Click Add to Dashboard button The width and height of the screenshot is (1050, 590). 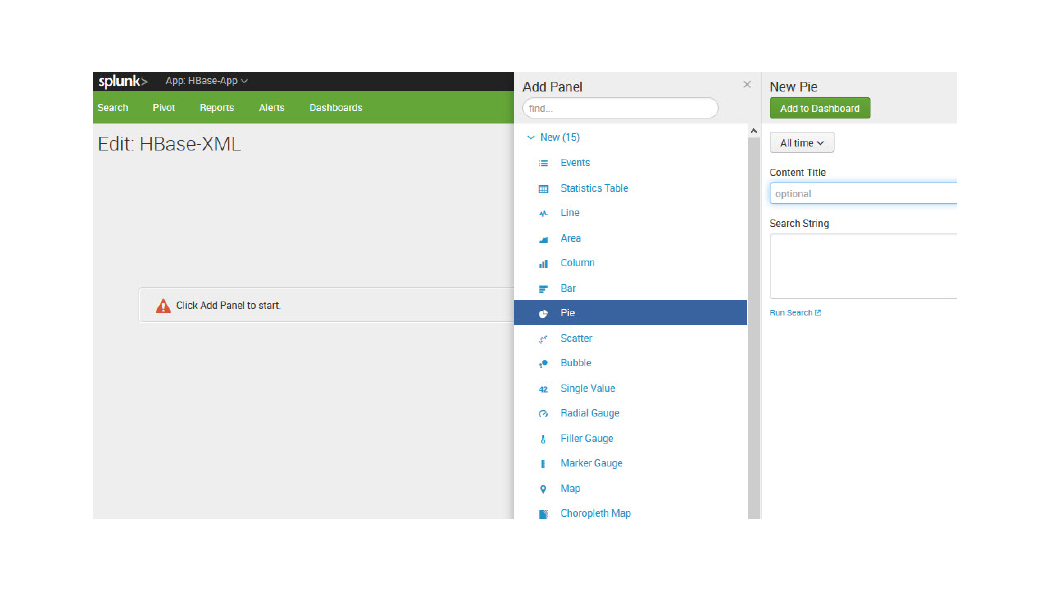(x=819, y=108)
